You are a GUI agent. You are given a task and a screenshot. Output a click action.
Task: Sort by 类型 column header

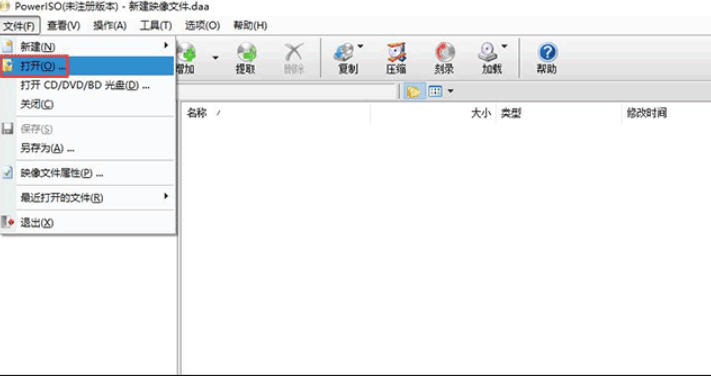click(x=559, y=113)
